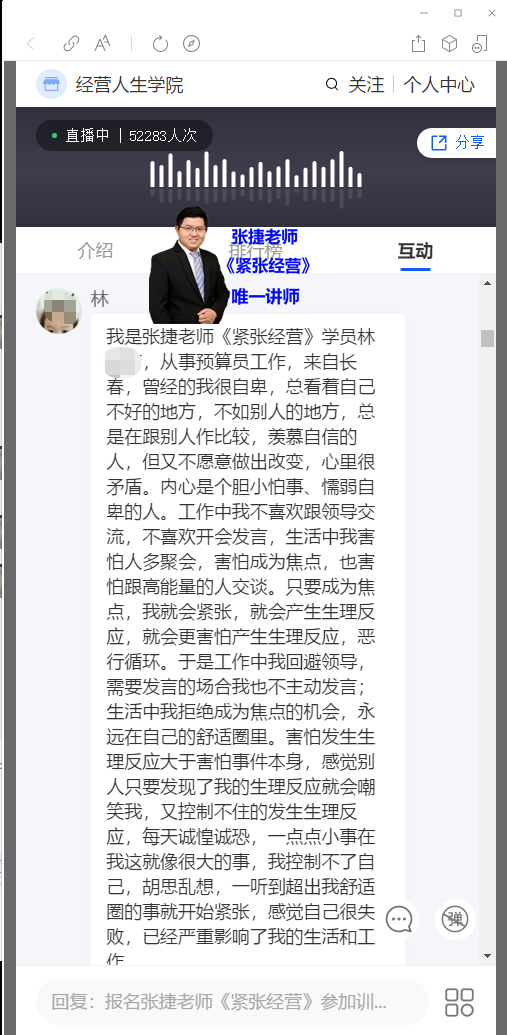Image resolution: width=507 pixels, height=1035 pixels.
Task: Copy the page link via the chain icon
Action: coord(71,44)
